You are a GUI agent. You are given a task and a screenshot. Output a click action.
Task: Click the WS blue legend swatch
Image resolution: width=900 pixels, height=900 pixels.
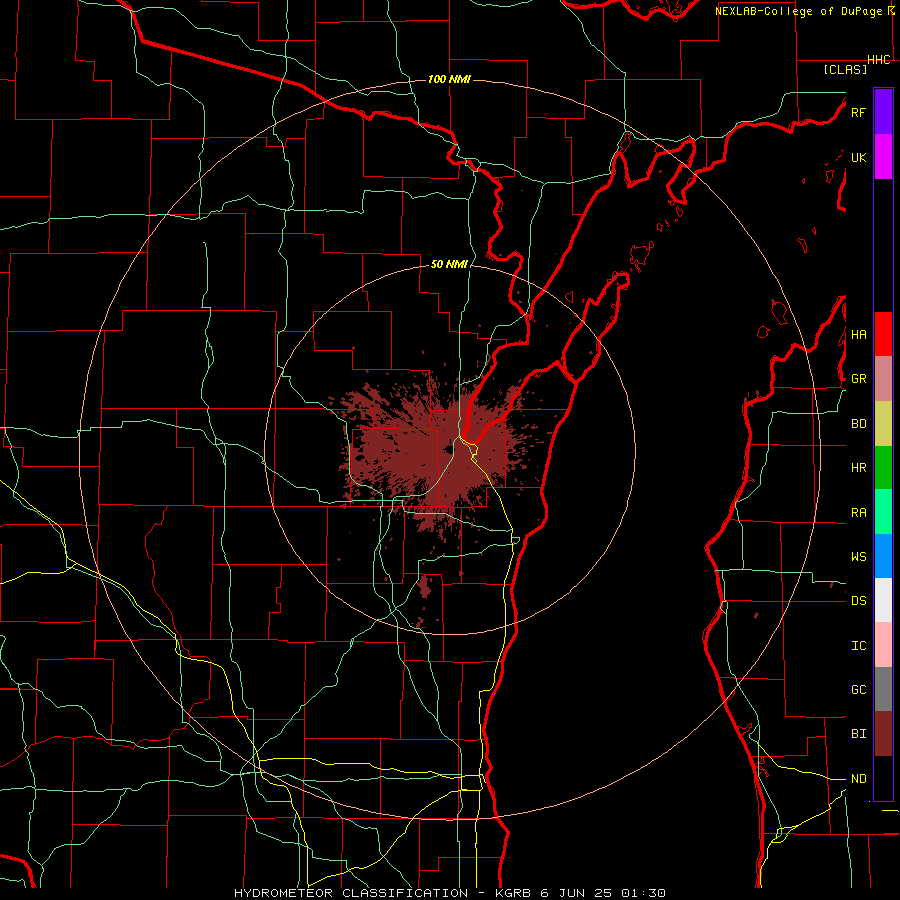click(x=883, y=556)
